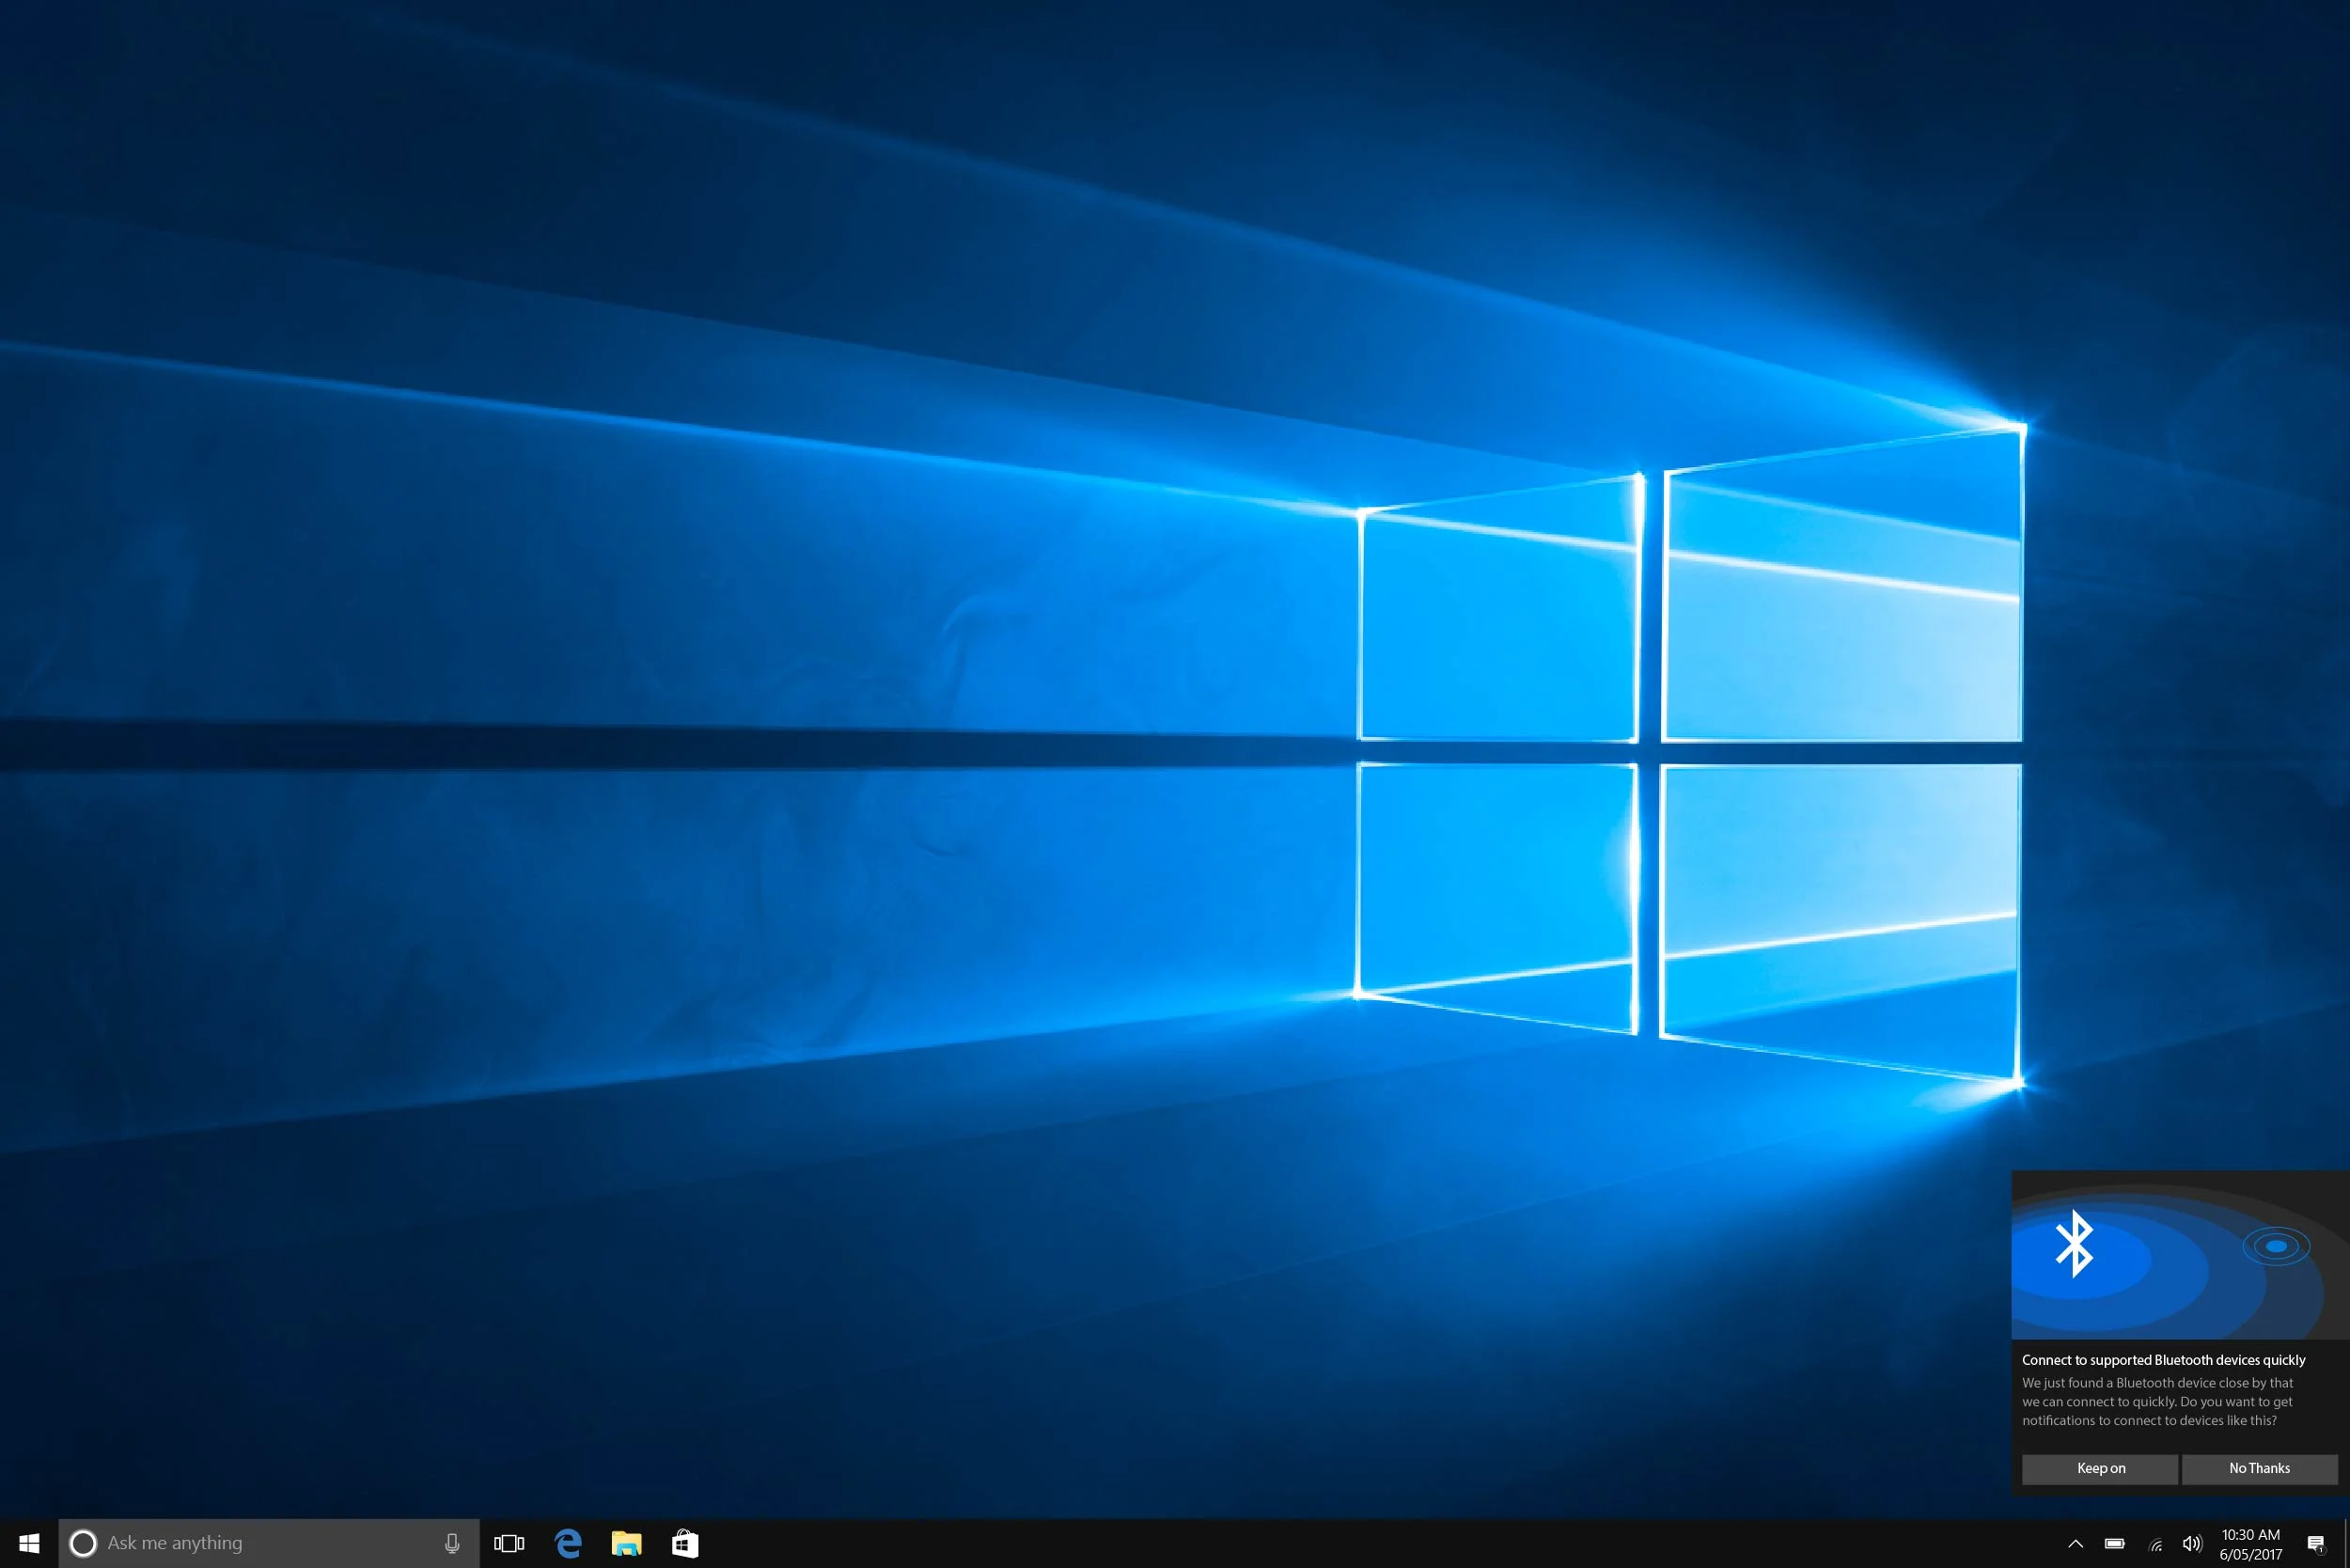Click the Cortana microphone icon
The height and width of the screenshot is (1568, 2350).
[x=452, y=1543]
